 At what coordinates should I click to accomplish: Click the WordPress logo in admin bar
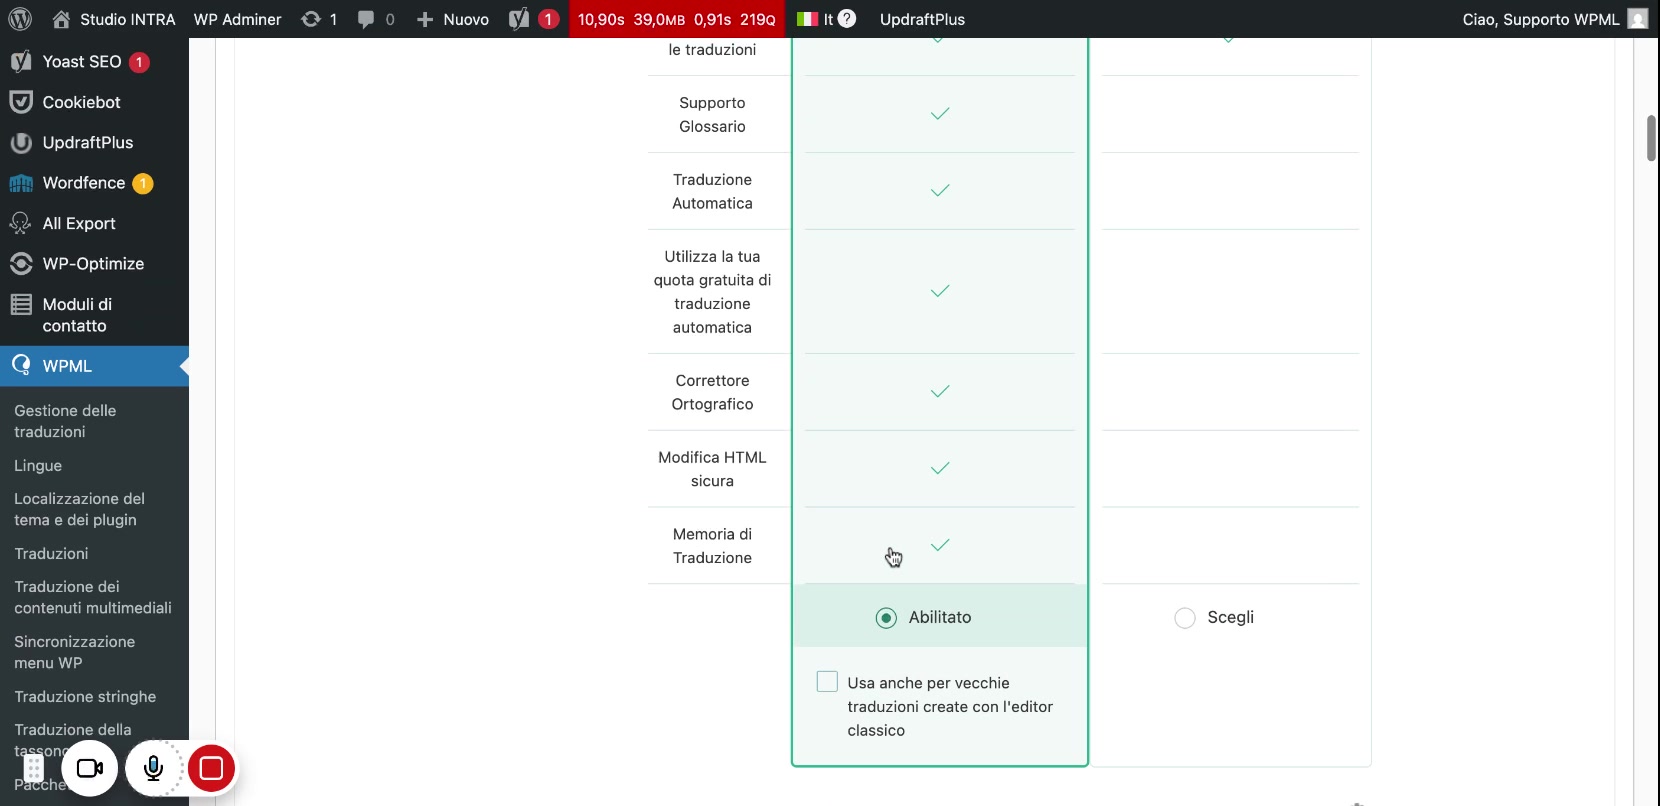(x=20, y=19)
